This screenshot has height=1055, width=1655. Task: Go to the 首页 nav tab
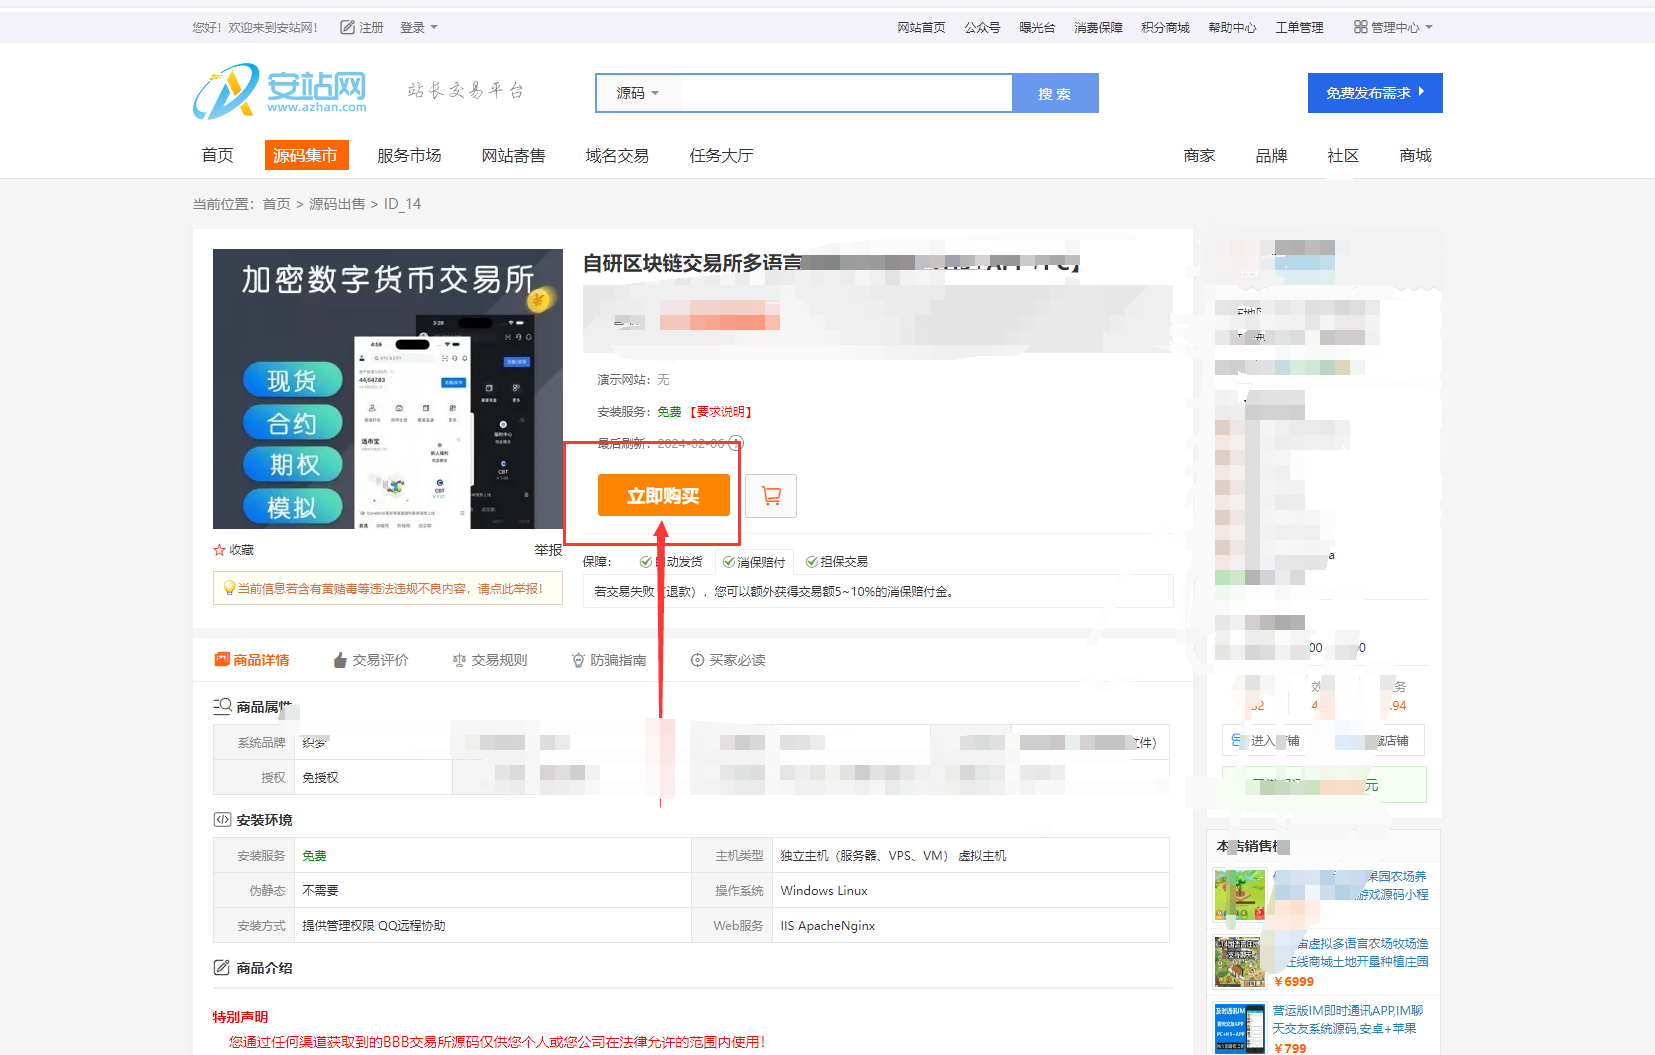coord(217,155)
